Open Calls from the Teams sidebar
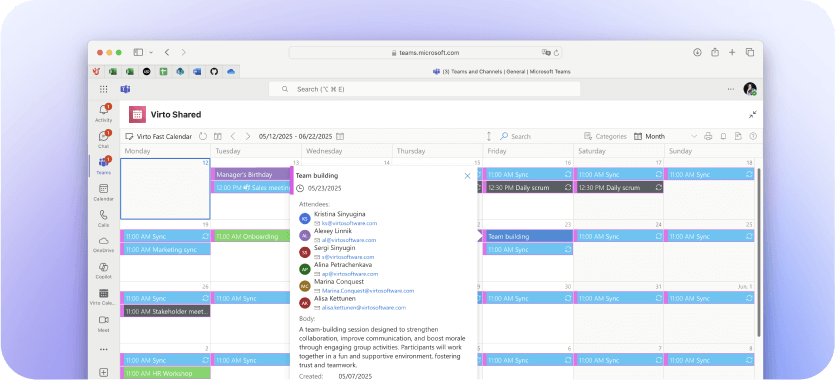The width and height of the screenshot is (835, 380). click(104, 218)
